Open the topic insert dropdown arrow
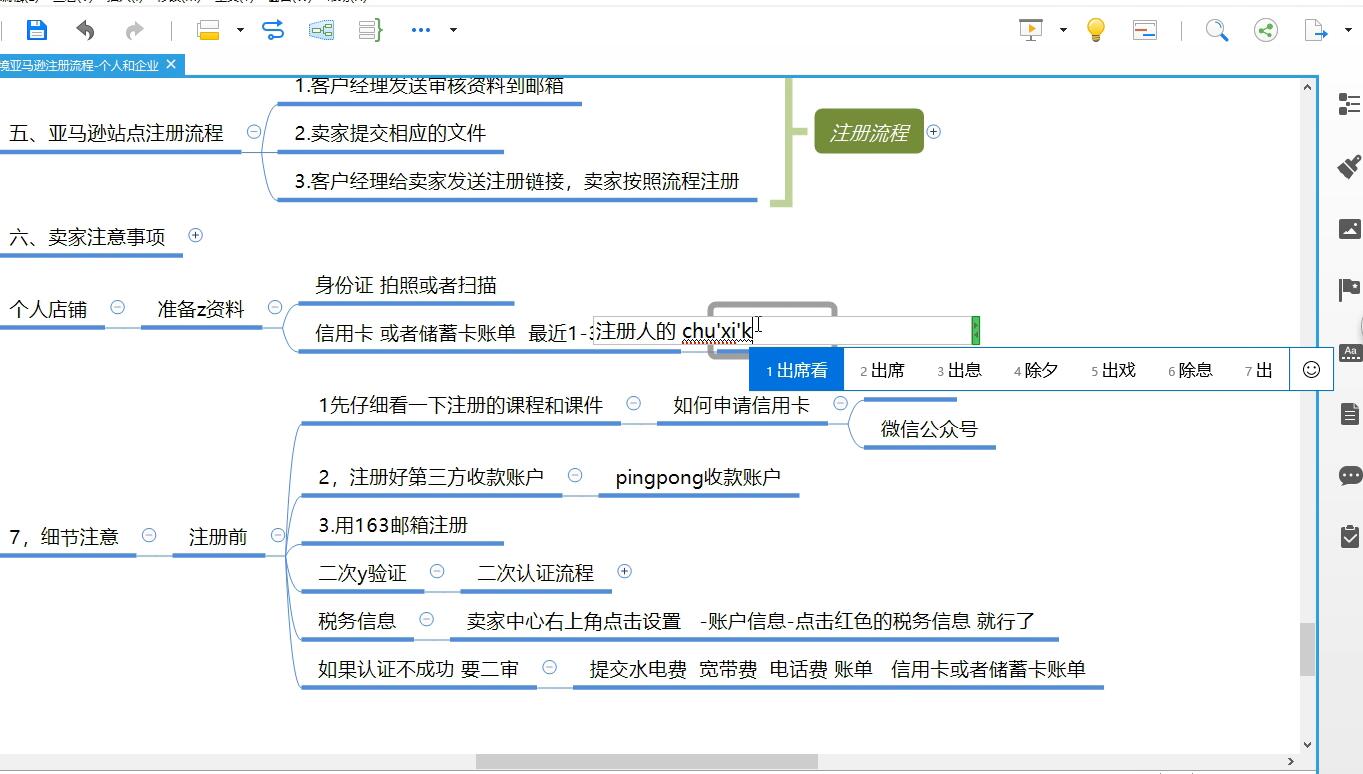The width and height of the screenshot is (1363, 774). pos(240,30)
